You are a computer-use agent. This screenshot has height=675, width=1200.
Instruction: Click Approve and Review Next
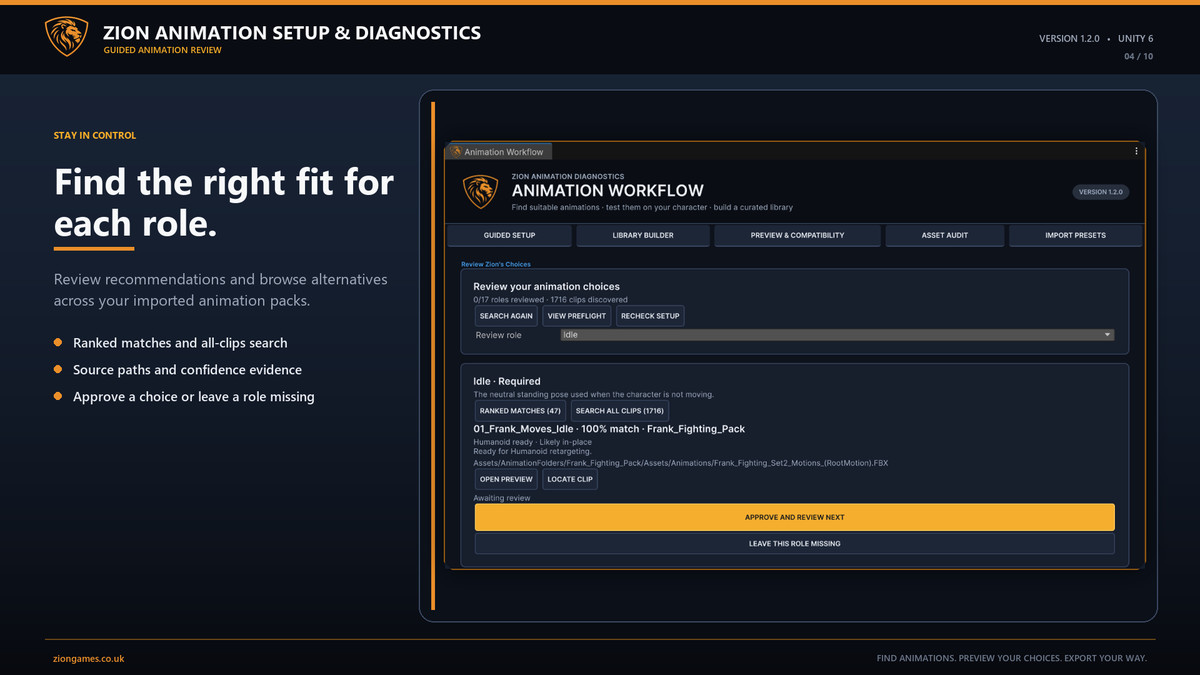794,517
